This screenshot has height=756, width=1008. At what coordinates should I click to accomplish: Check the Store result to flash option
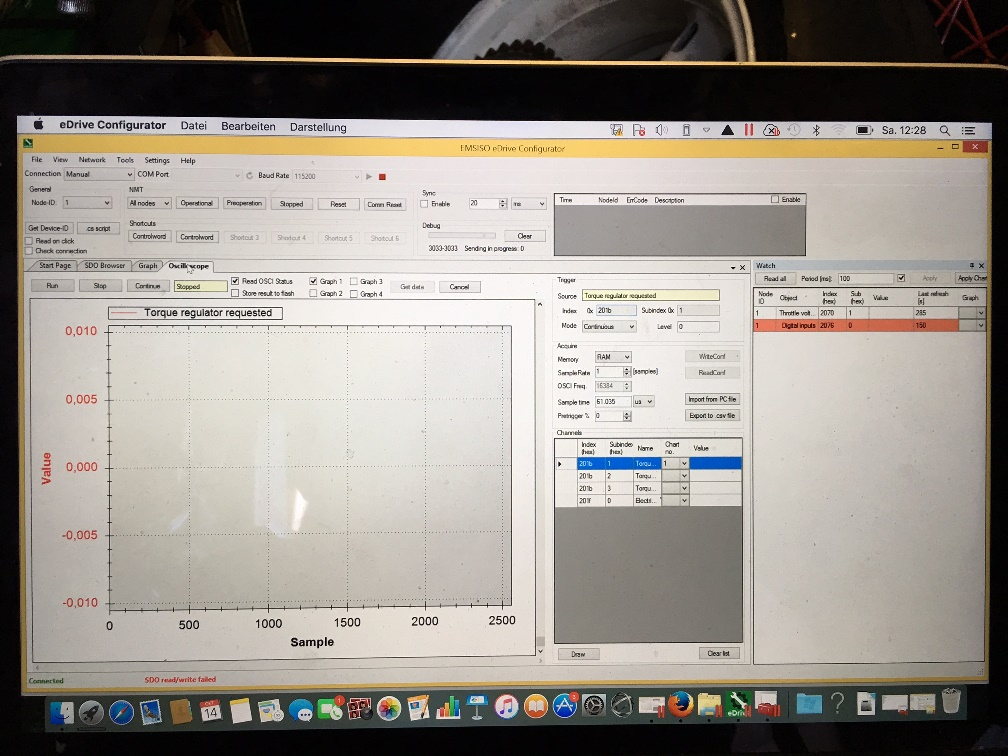click(235, 294)
